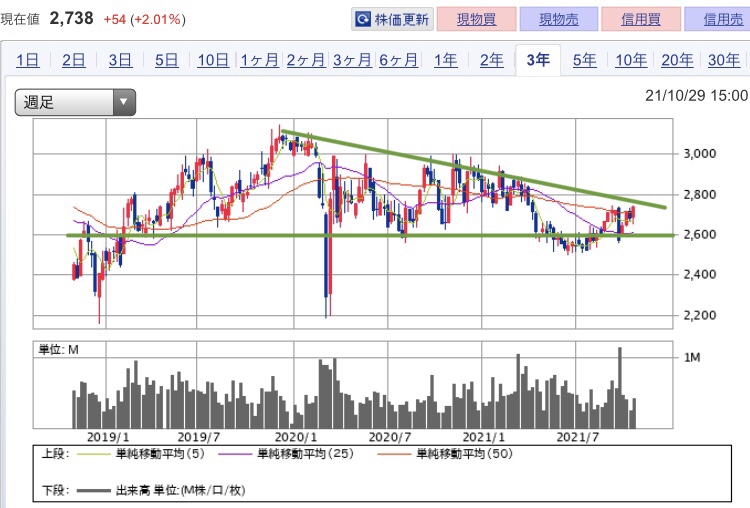Click the tallest volume bar near 2021/9
The image size is (750, 508).
coord(620,387)
